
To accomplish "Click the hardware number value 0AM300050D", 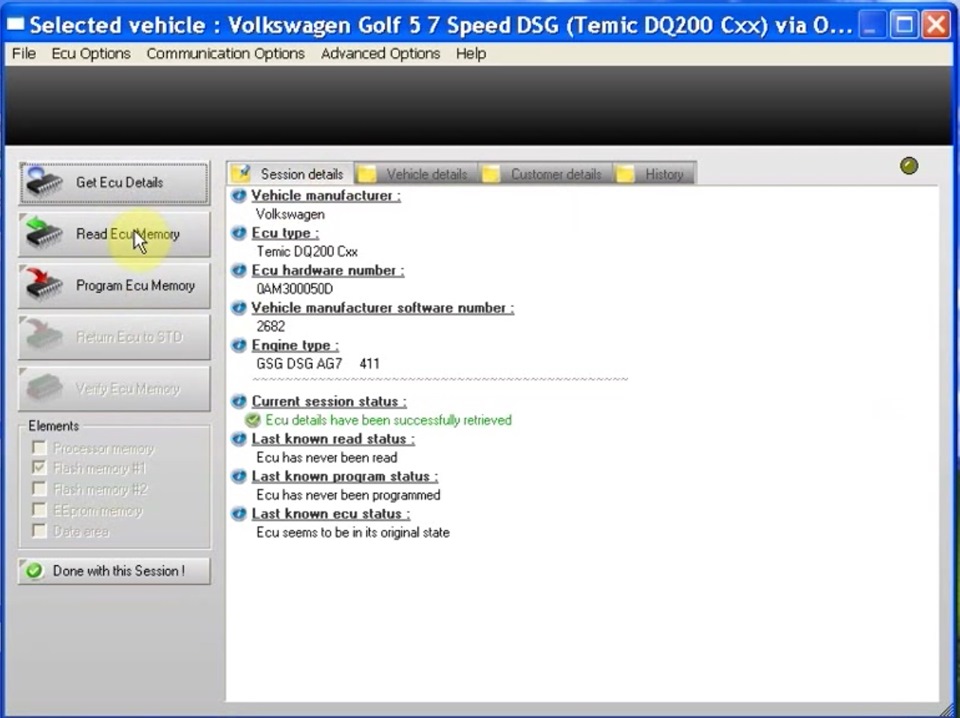I will 295,289.
